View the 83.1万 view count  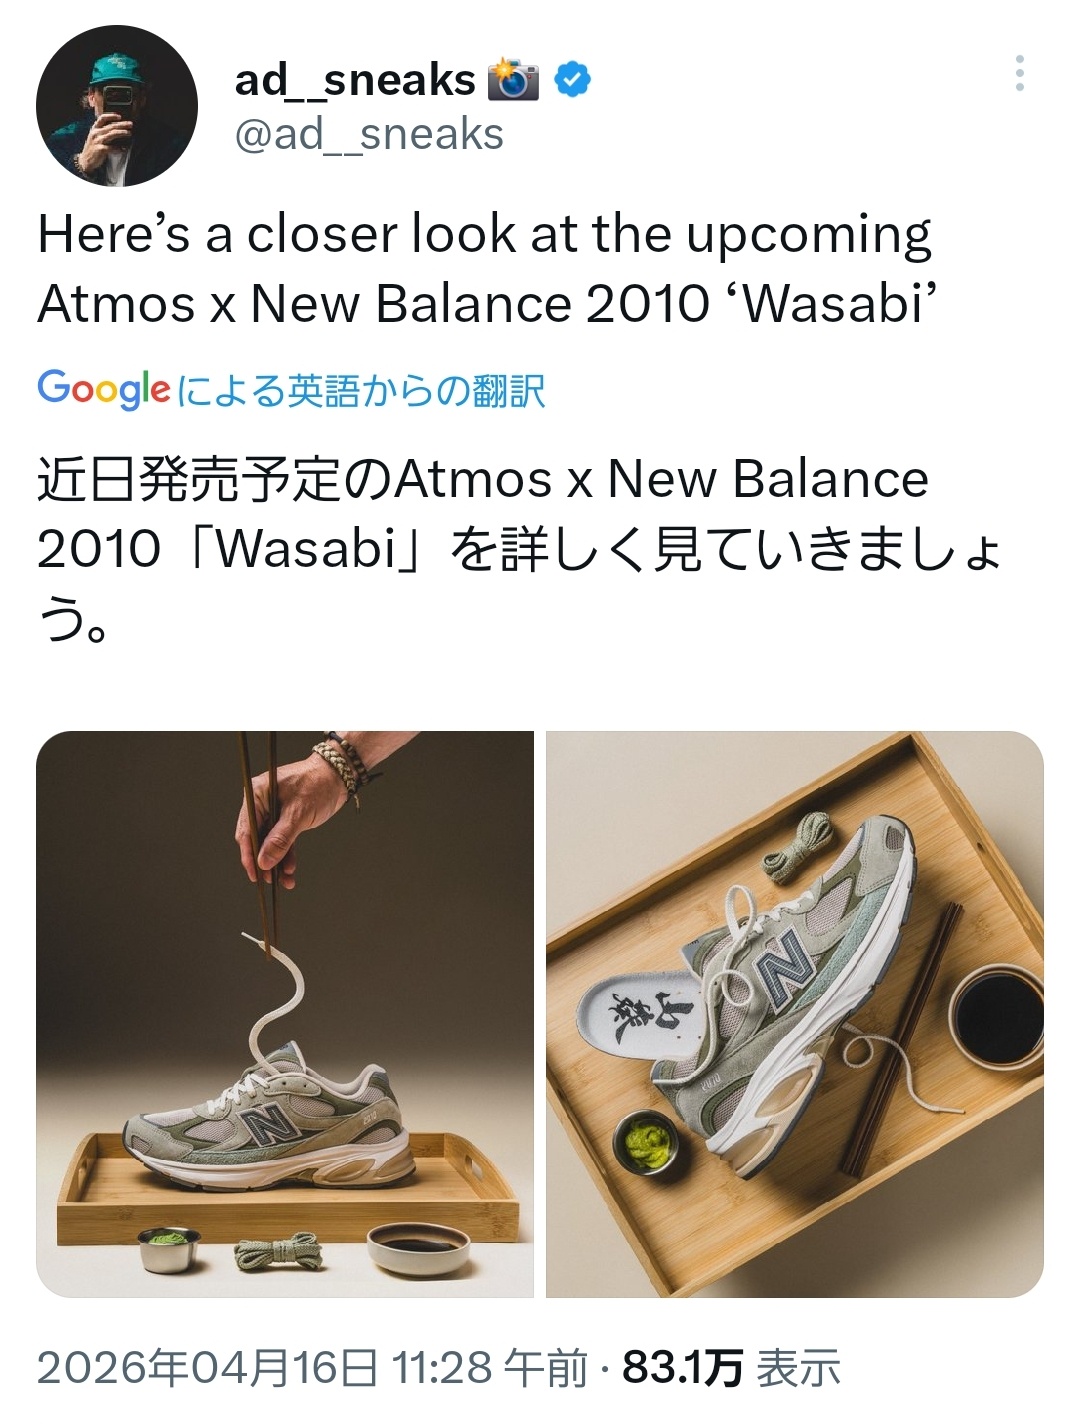(x=682, y=1367)
